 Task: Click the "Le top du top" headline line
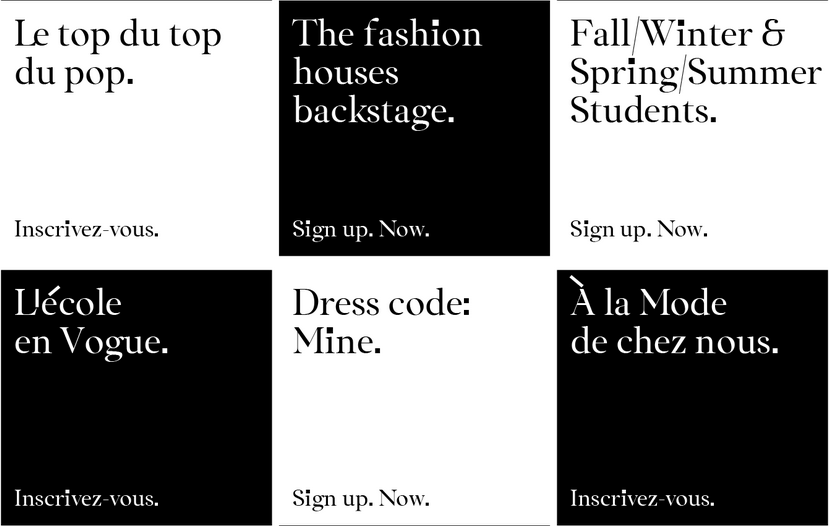(117, 36)
